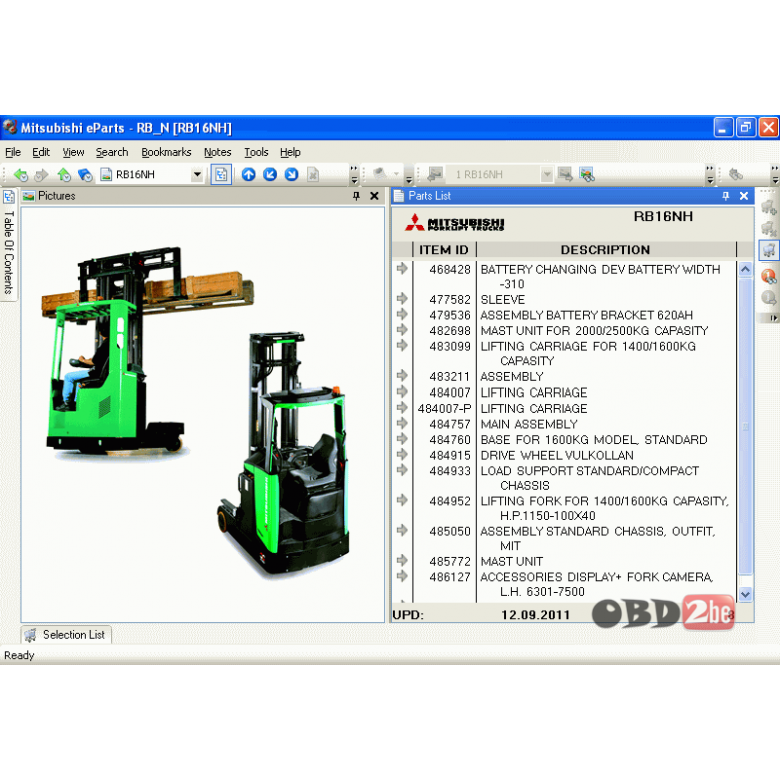
Task: Click arrow beside item 482698
Action: tap(402, 329)
